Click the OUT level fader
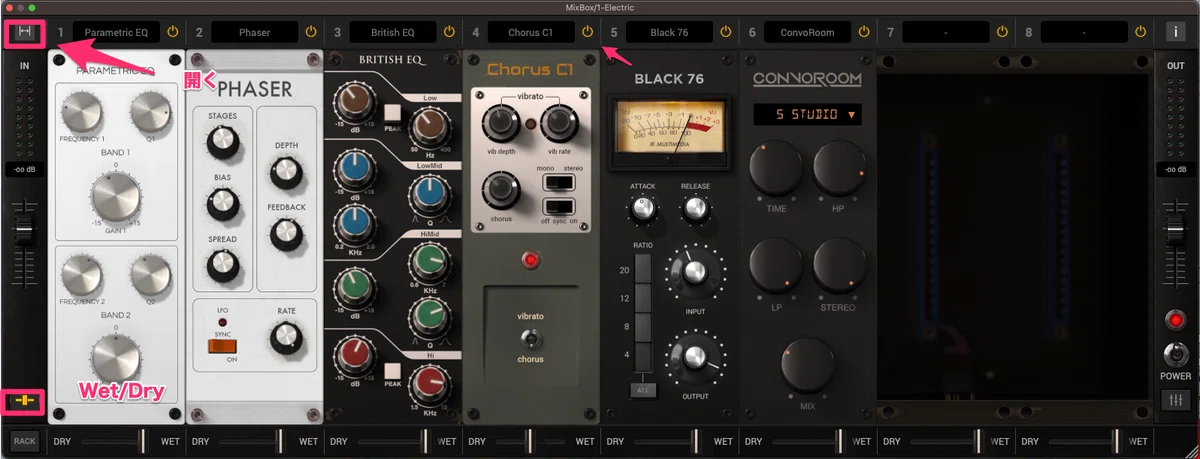The width and height of the screenshot is (1200, 459). click(x=1176, y=232)
